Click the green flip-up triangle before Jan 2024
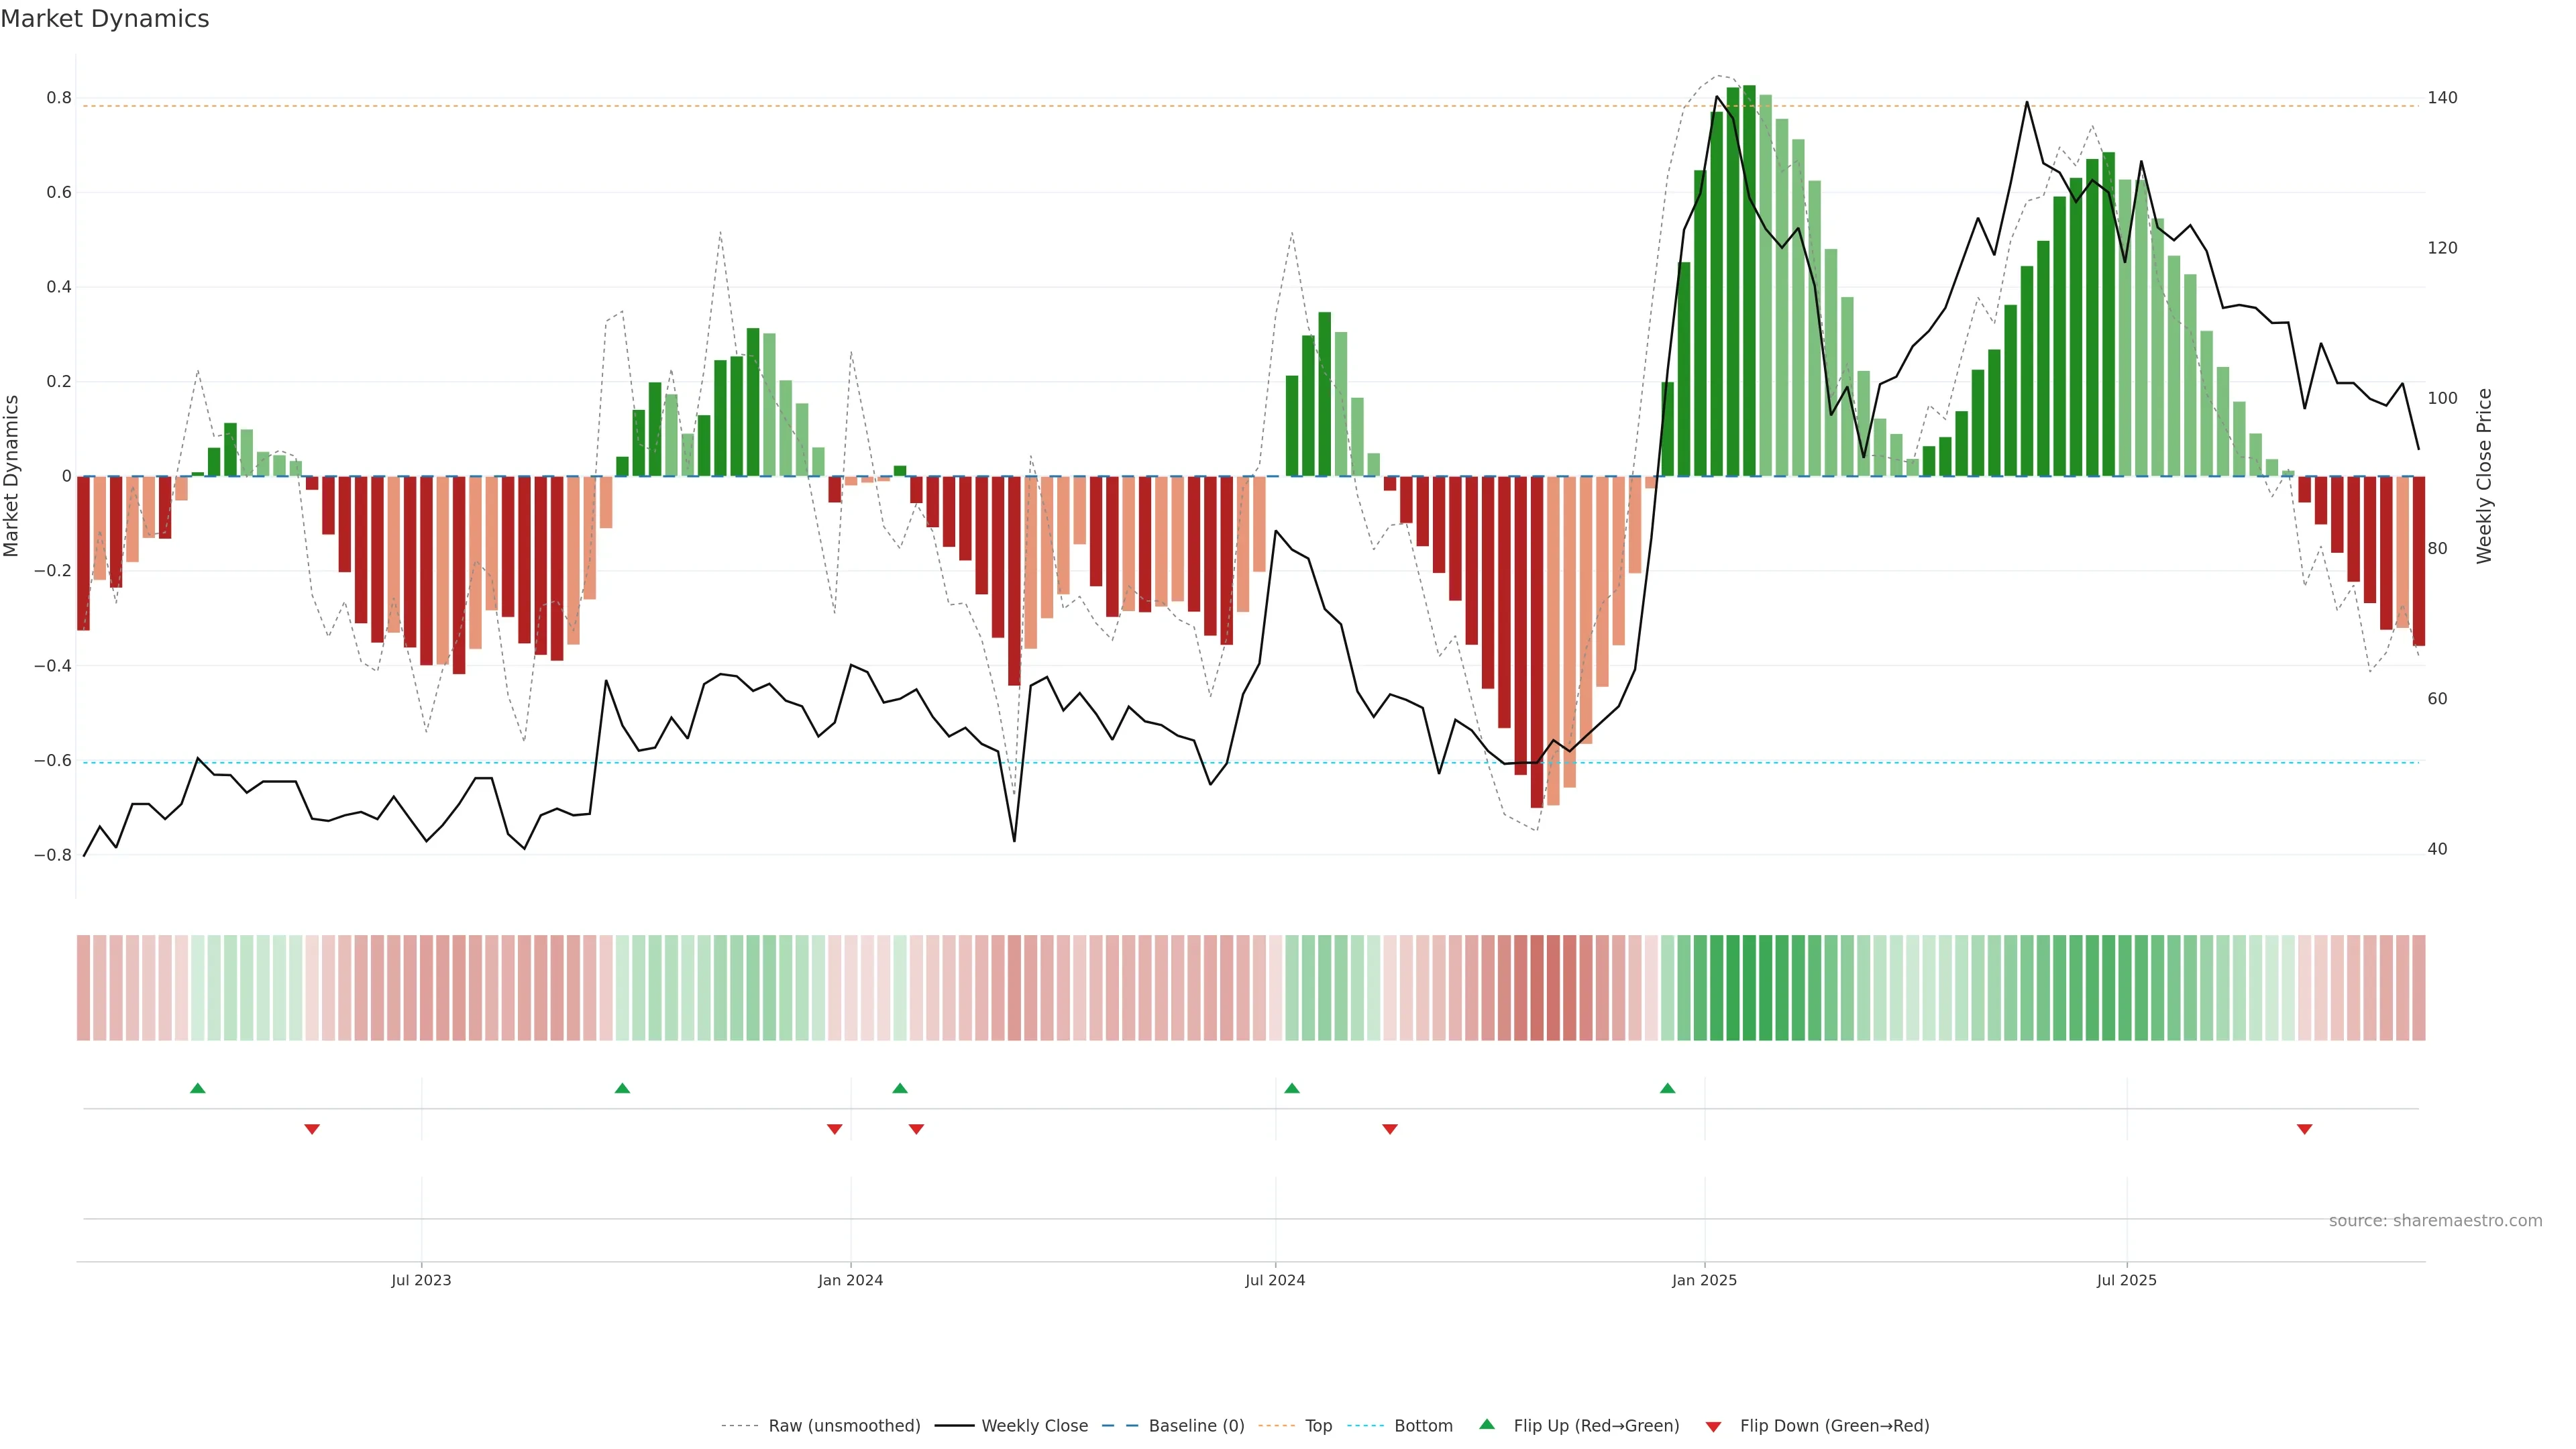The image size is (2576, 1449). click(622, 1088)
